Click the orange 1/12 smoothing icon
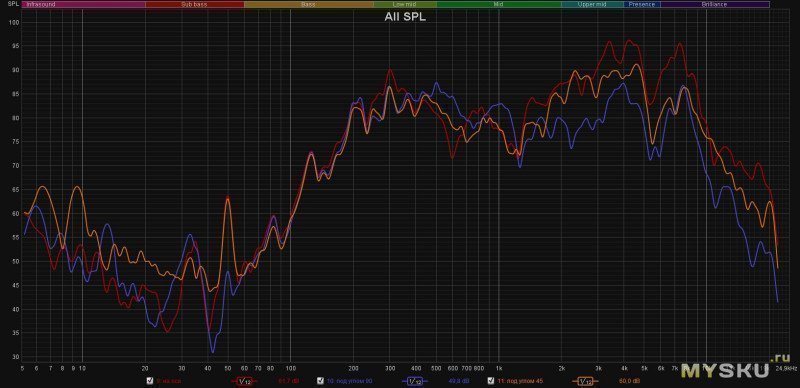 585,381
